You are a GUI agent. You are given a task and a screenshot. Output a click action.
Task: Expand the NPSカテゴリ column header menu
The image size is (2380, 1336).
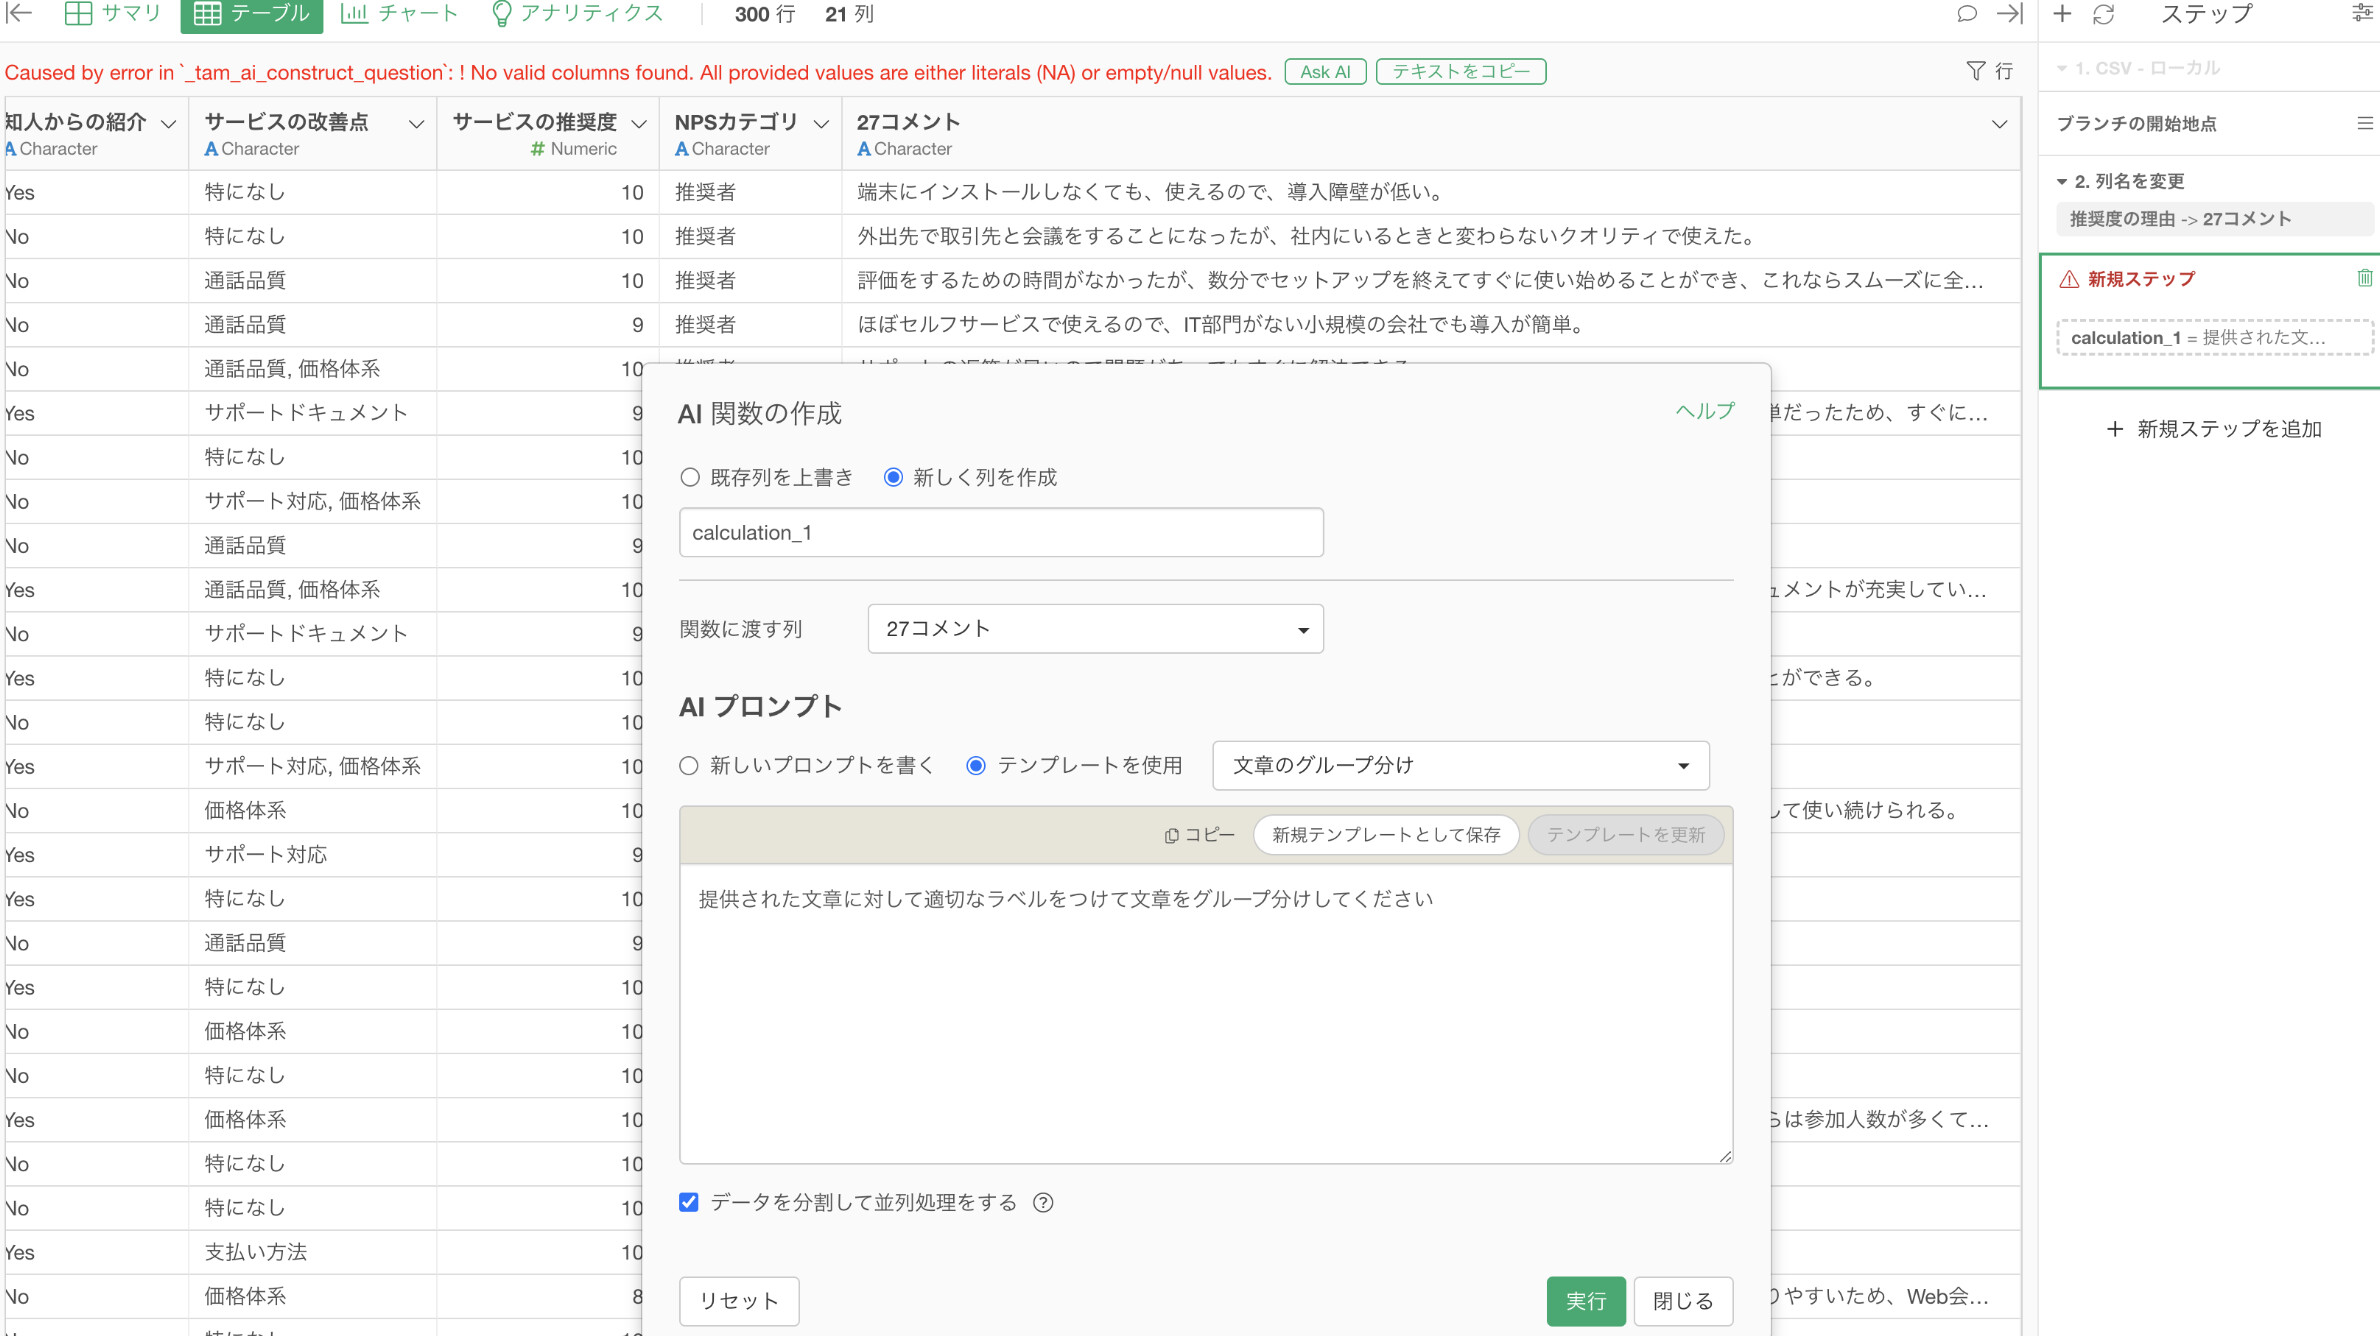[821, 123]
